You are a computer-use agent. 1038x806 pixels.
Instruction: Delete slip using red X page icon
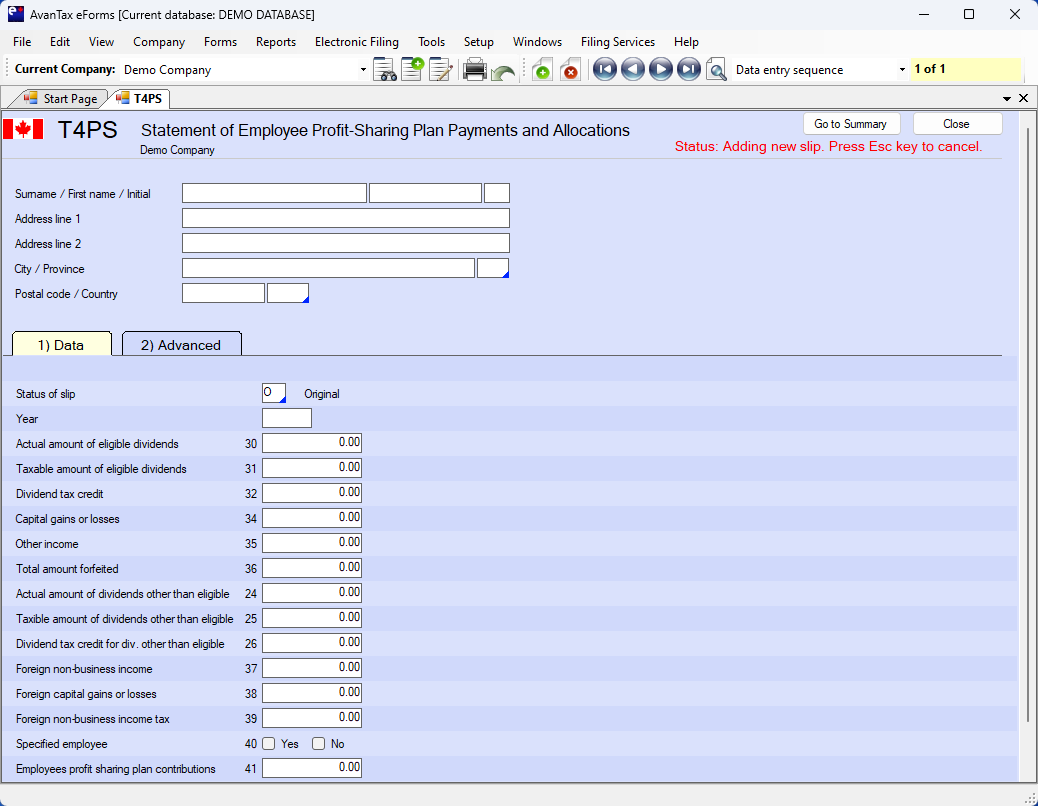tap(570, 70)
